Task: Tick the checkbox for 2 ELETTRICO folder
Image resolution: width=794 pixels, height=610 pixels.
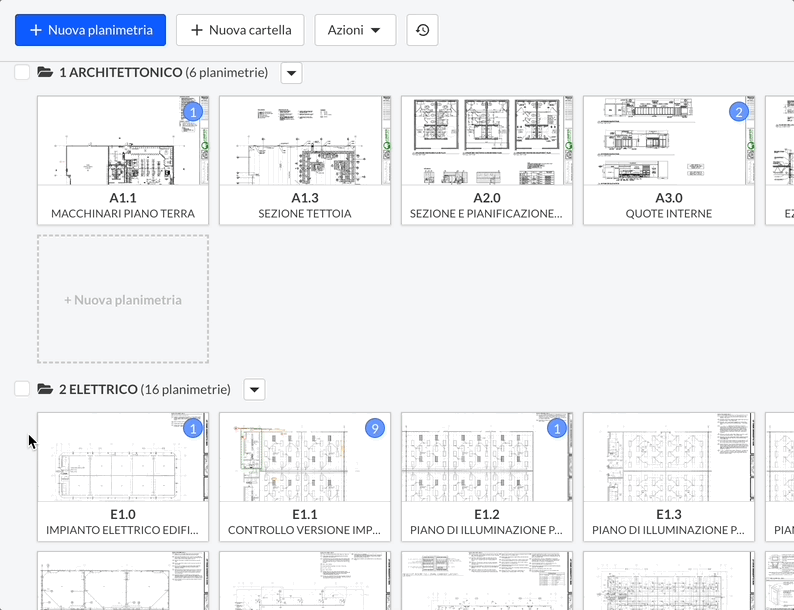Action: tap(22, 389)
